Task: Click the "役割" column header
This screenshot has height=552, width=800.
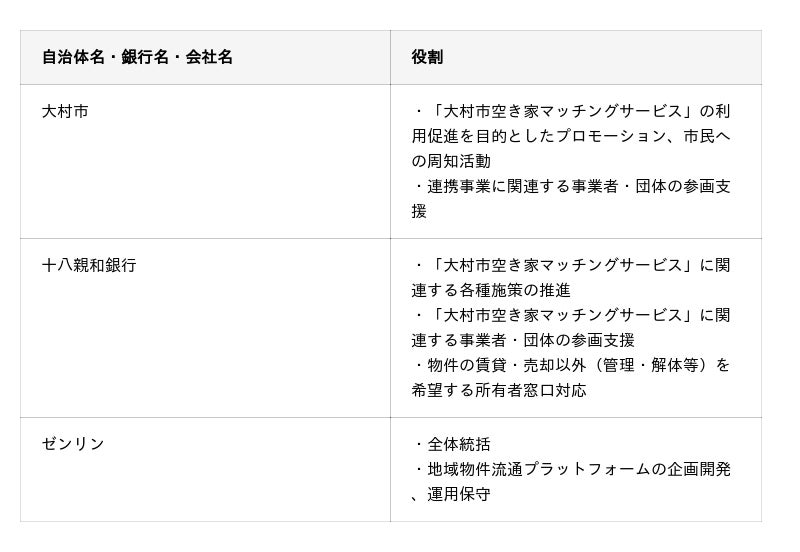Action: click(x=427, y=57)
